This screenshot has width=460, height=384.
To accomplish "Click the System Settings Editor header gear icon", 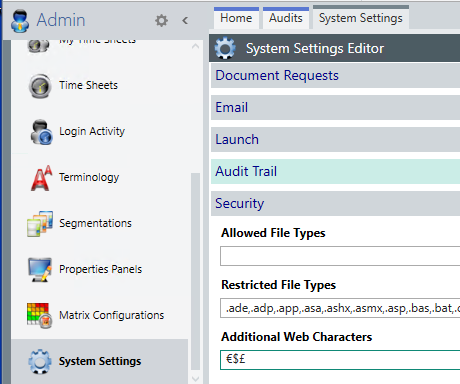I will tap(225, 48).
